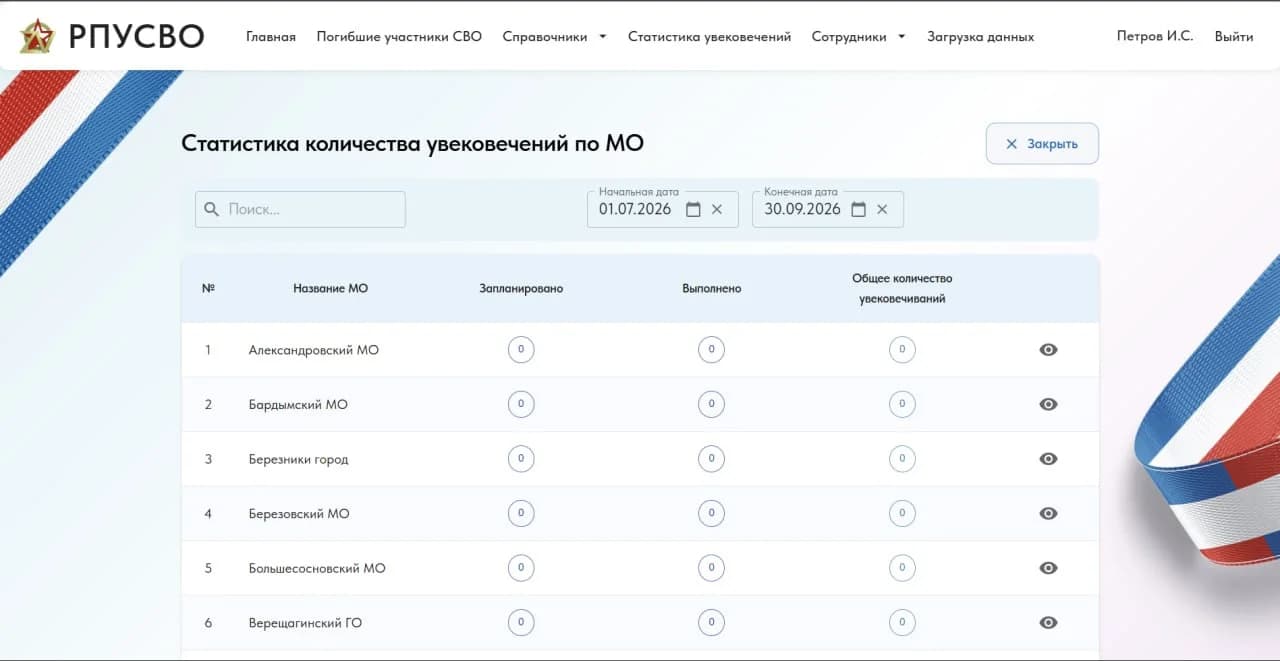Image resolution: width=1280 pixels, height=661 pixels.
Task: View details for Большесосновский МО
Action: [1048, 568]
